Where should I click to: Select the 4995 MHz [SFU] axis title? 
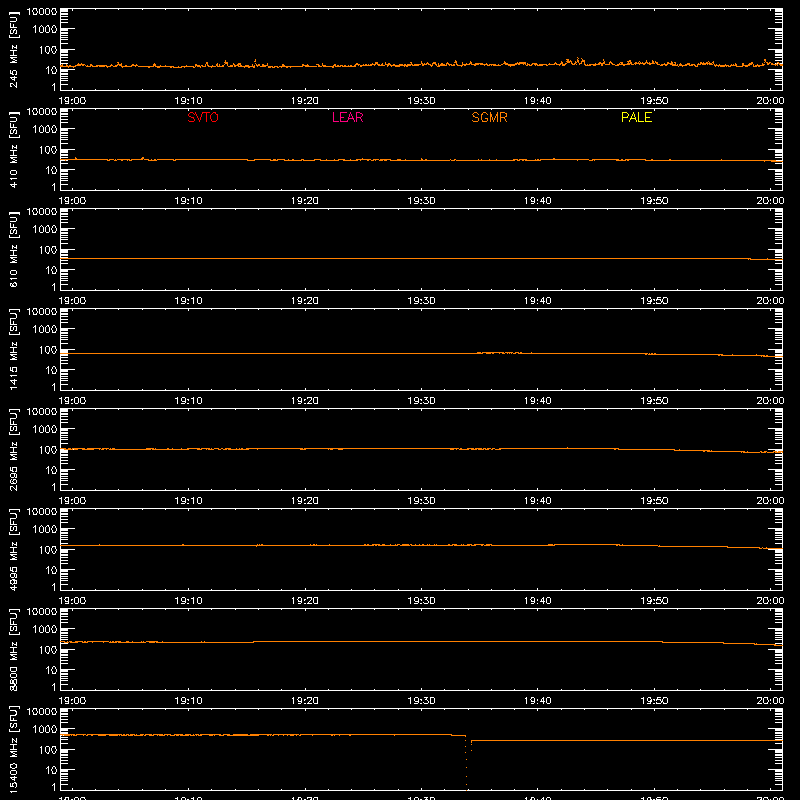coord(13,550)
